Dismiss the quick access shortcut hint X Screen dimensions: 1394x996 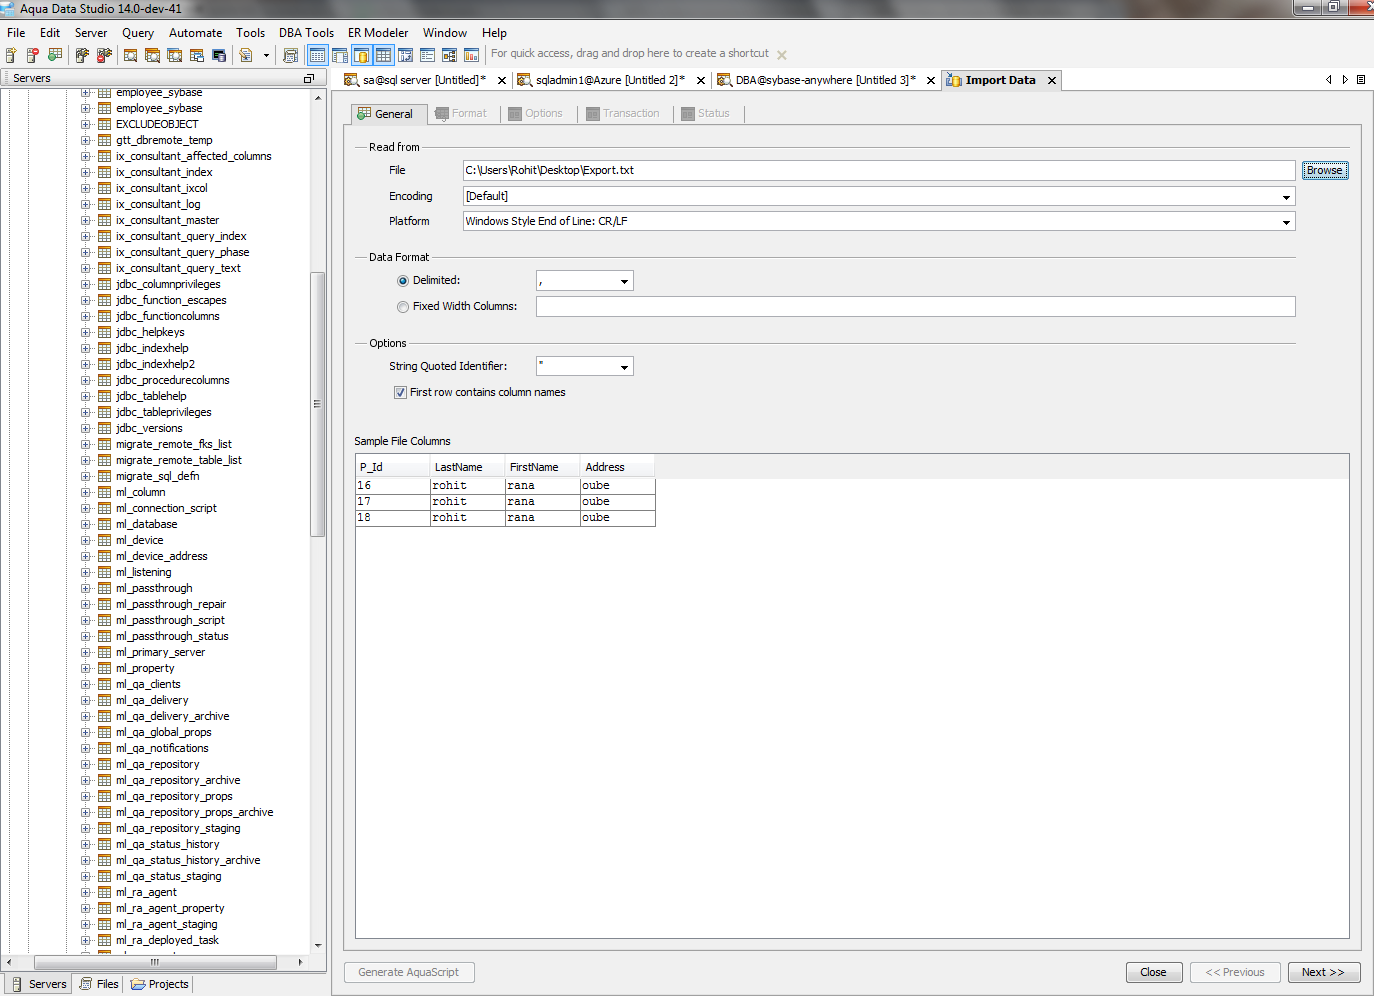click(x=782, y=55)
